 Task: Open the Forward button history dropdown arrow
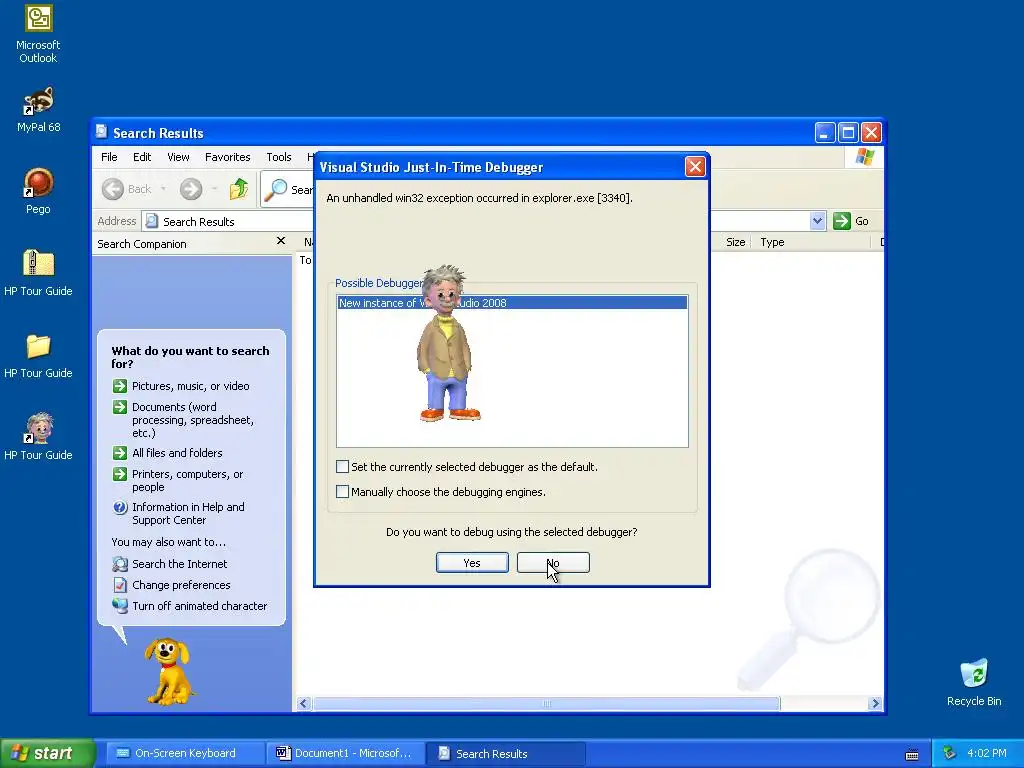pyautogui.click(x=214, y=189)
